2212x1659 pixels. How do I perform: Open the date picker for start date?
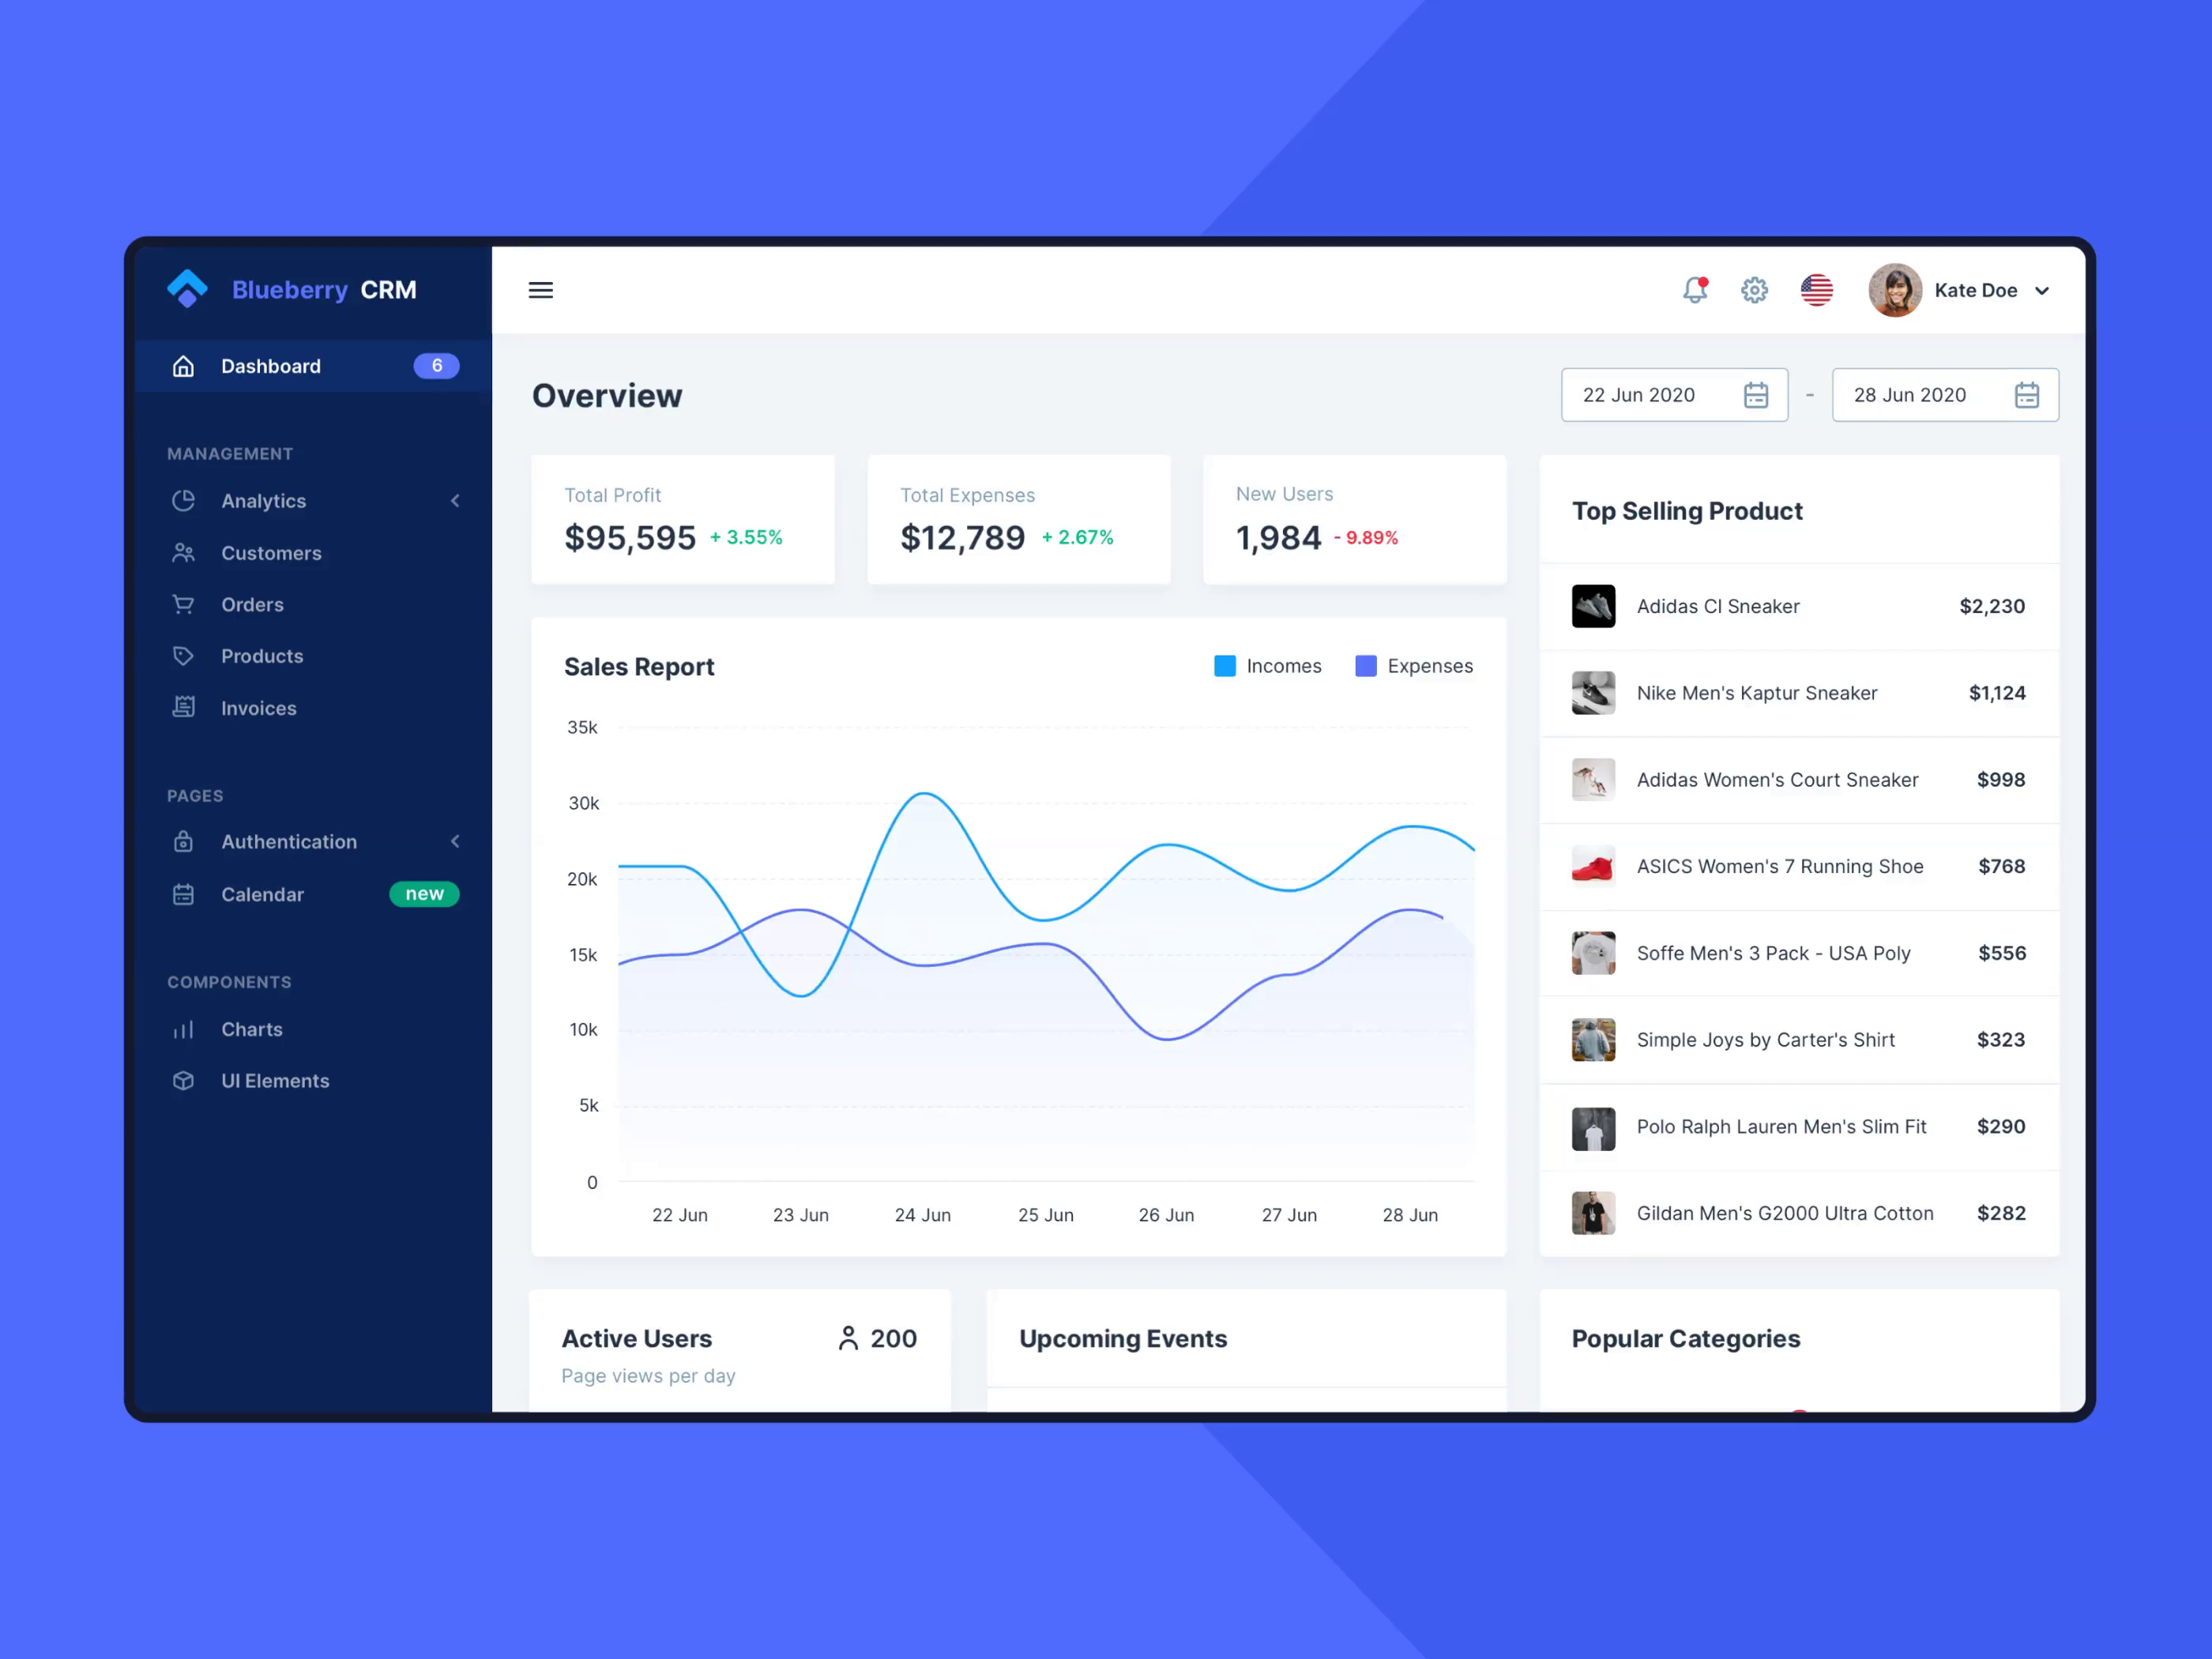click(x=1755, y=394)
